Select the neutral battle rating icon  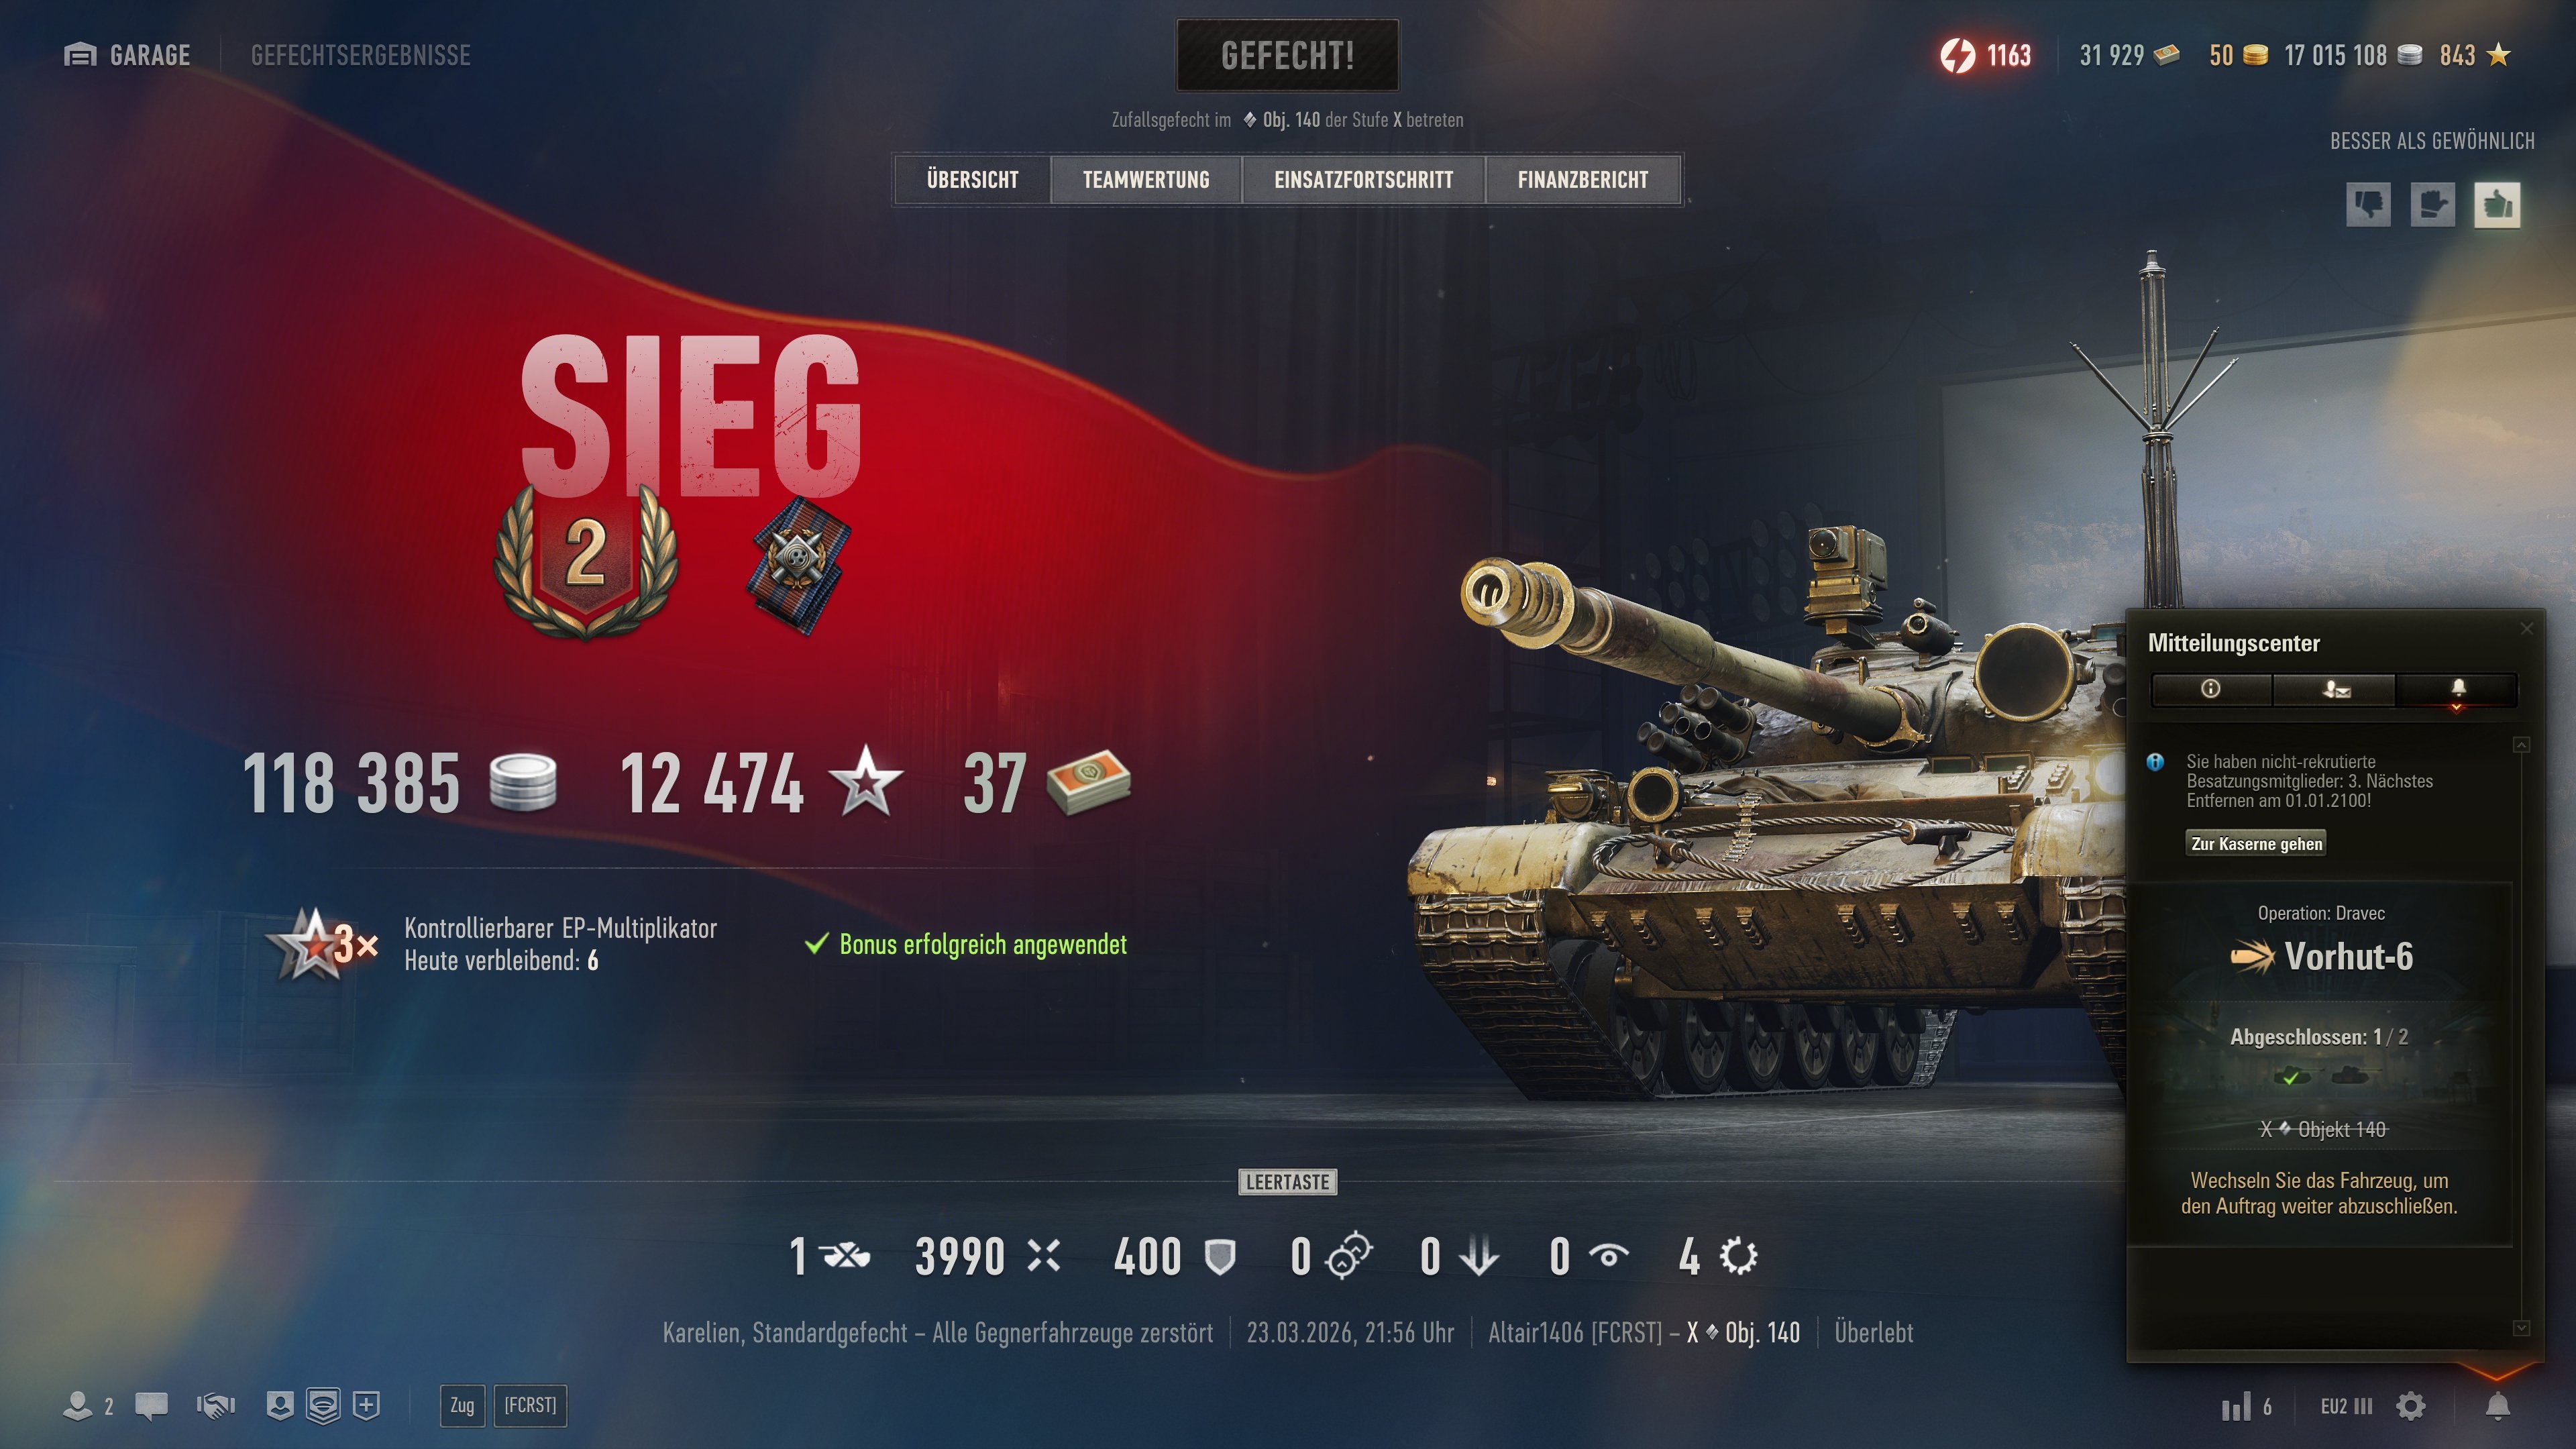pyautogui.click(x=2432, y=205)
